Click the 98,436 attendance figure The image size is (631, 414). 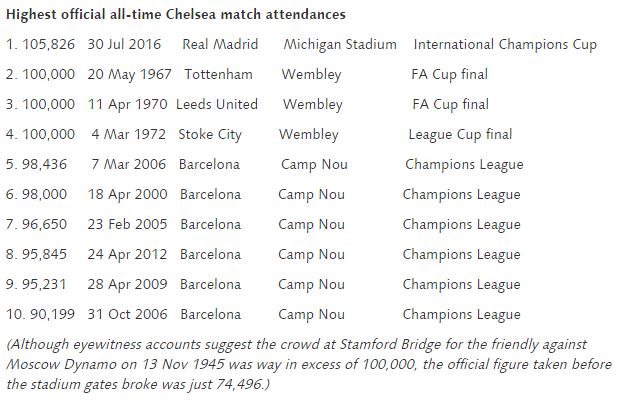(x=45, y=164)
